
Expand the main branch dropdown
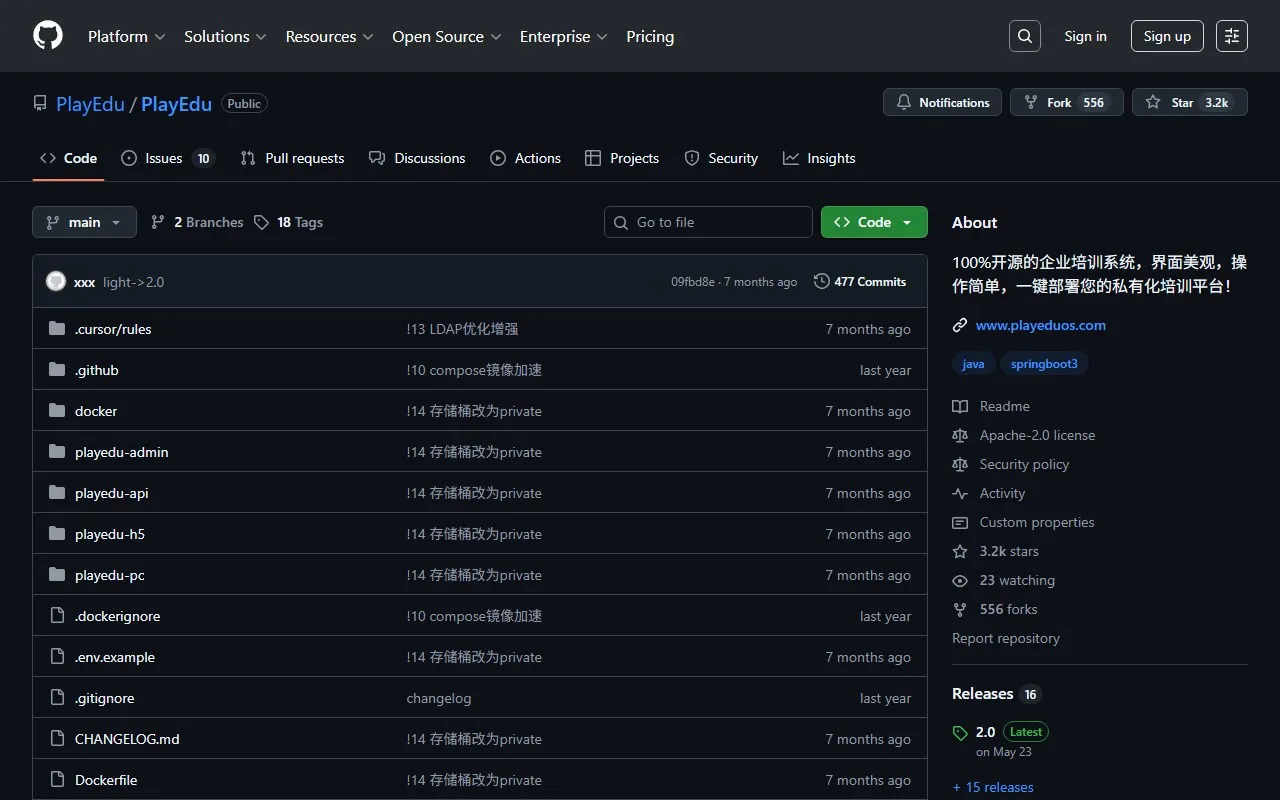pyautogui.click(x=84, y=222)
